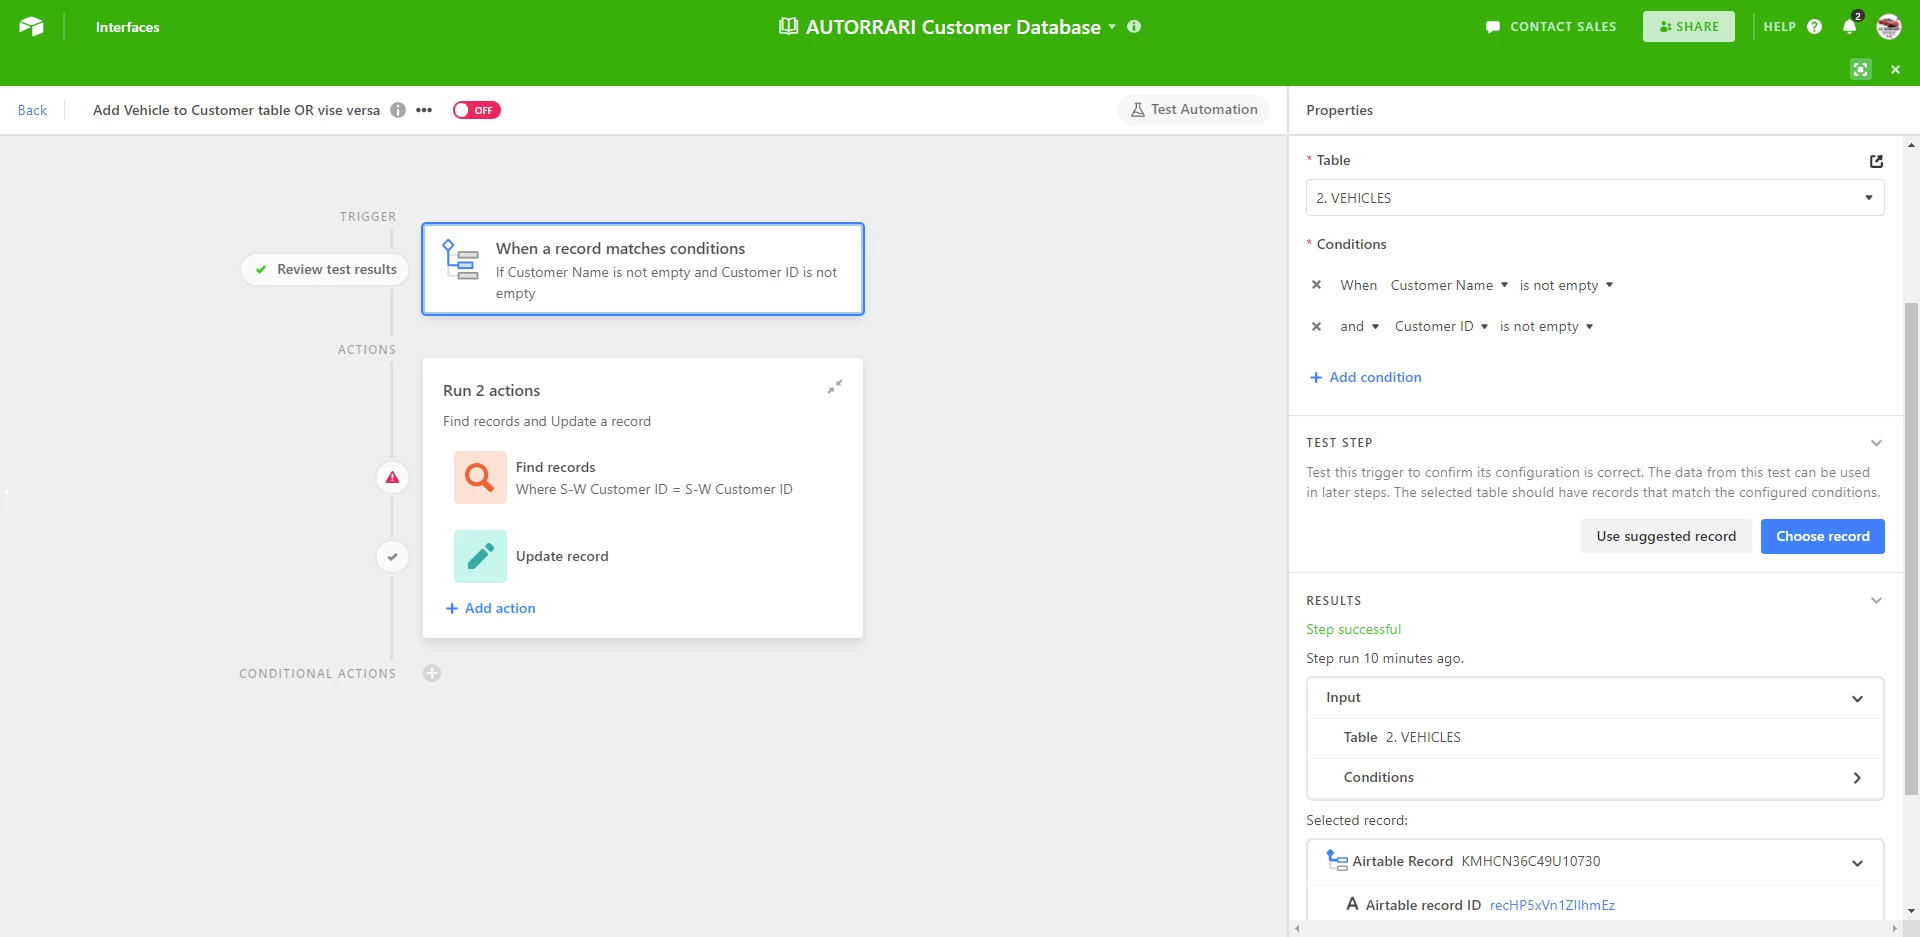Open table in new window icon
The width and height of the screenshot is (1920, 937).
[x=1876, y=161]
